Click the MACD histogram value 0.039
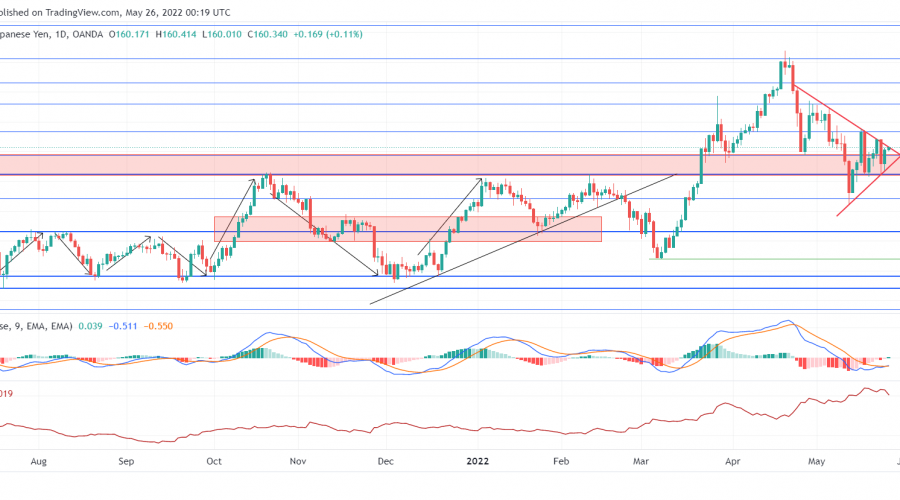Viewport: 900px width, 500px height. tap(90, 326)
